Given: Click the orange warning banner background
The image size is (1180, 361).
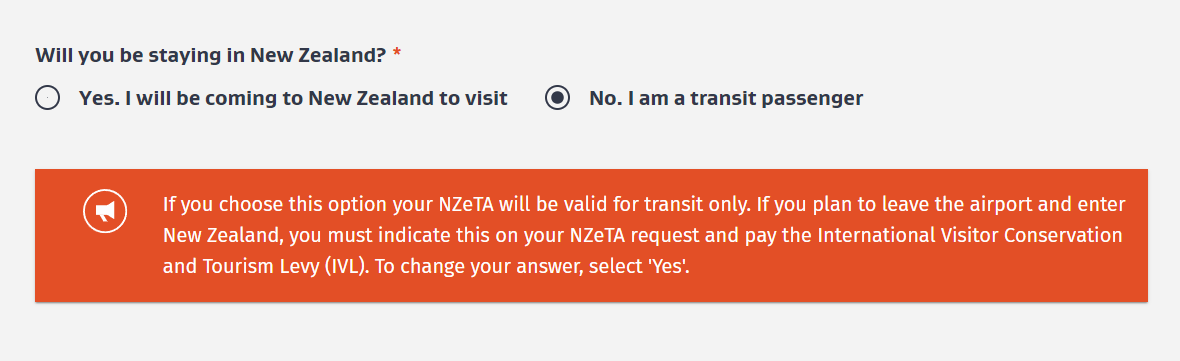Looking at the screenshot, I should coord(591,235).
